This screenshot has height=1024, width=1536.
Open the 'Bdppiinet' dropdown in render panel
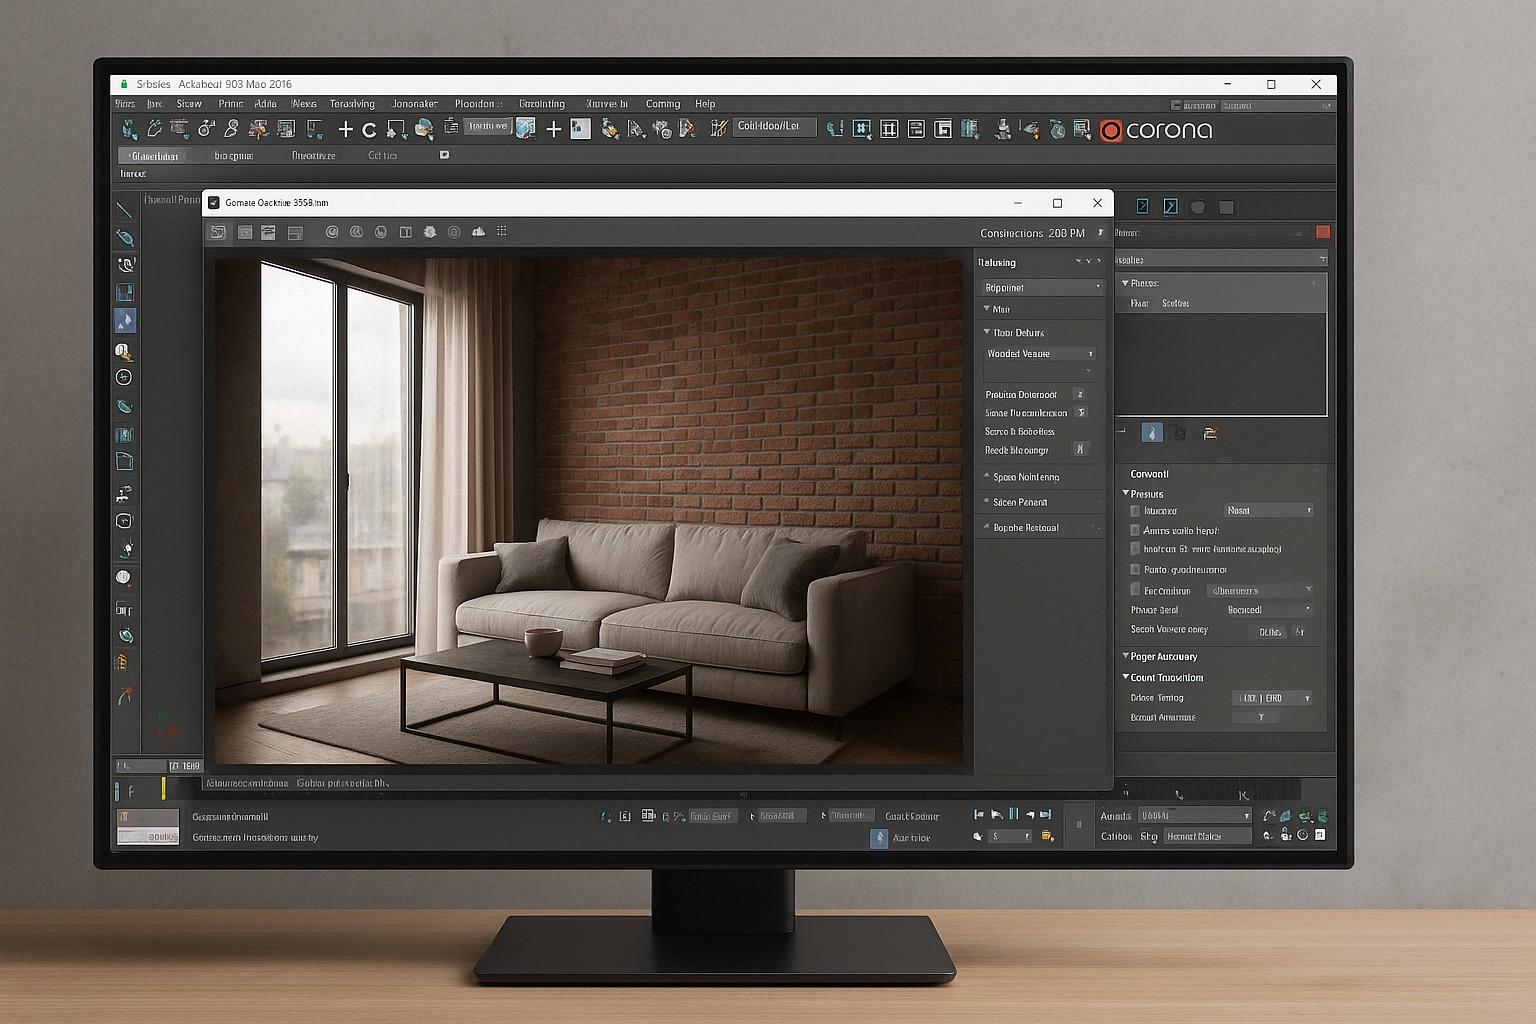[1041, 287]
